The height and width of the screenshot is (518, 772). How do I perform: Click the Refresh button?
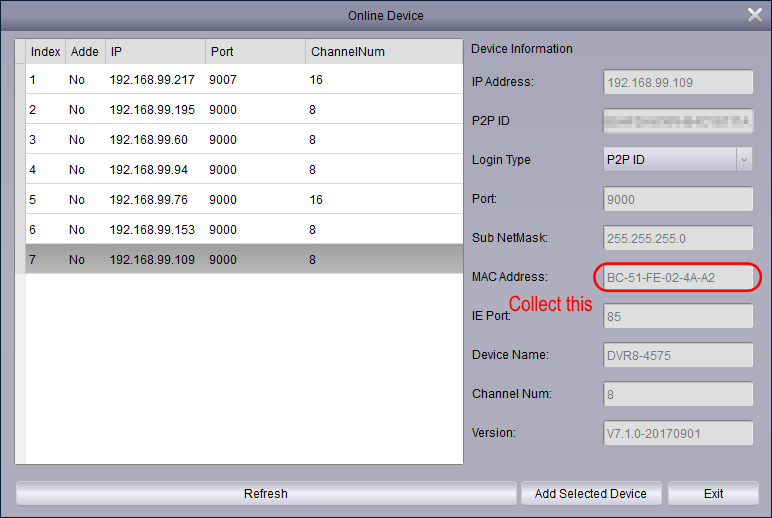click(265, 493)
